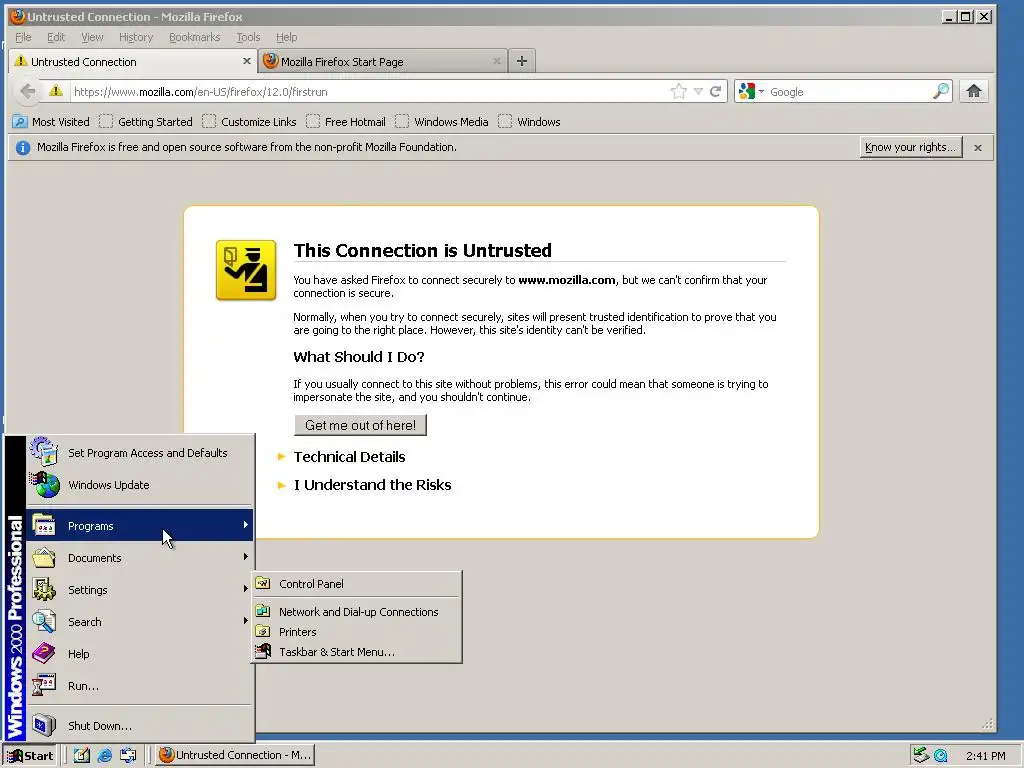1024x768 pixels.
Task: Open the Help menu in Firefox menu bar
Action: click(x=286, y=37)
